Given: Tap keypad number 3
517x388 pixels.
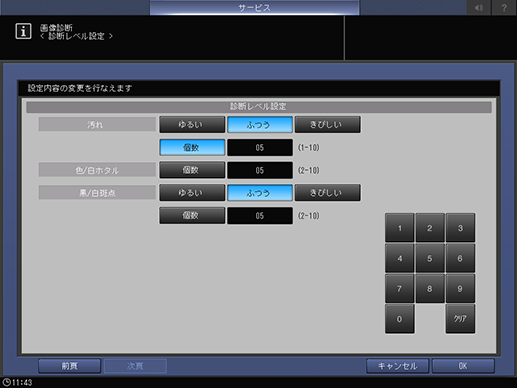Looking at the screenshot, I should tap(460, 228).
